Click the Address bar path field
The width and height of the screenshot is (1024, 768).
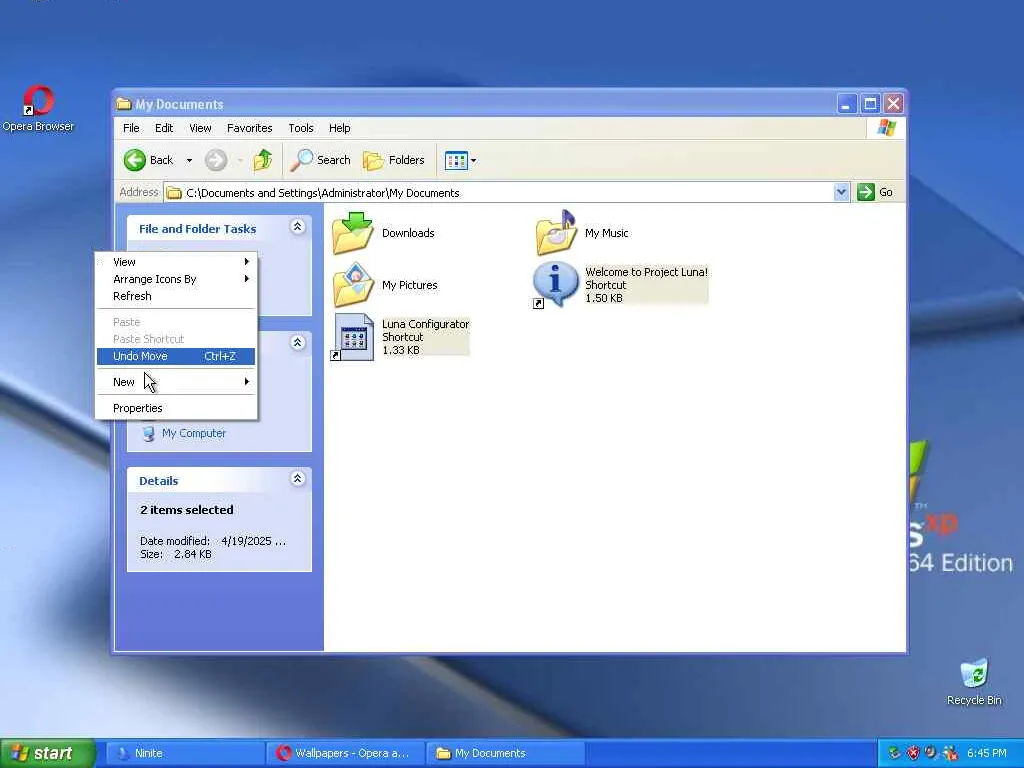499,193
